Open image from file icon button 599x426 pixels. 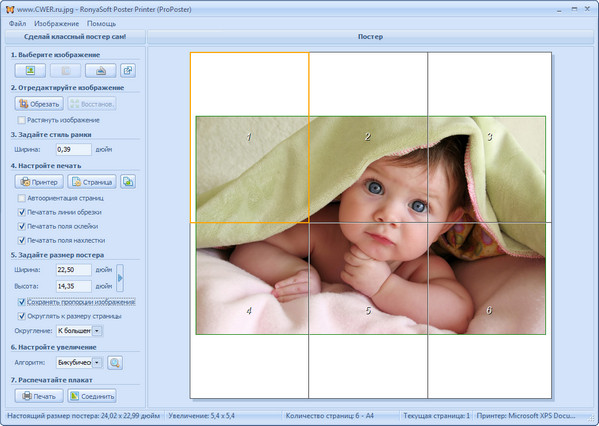[x=30, y=71]
